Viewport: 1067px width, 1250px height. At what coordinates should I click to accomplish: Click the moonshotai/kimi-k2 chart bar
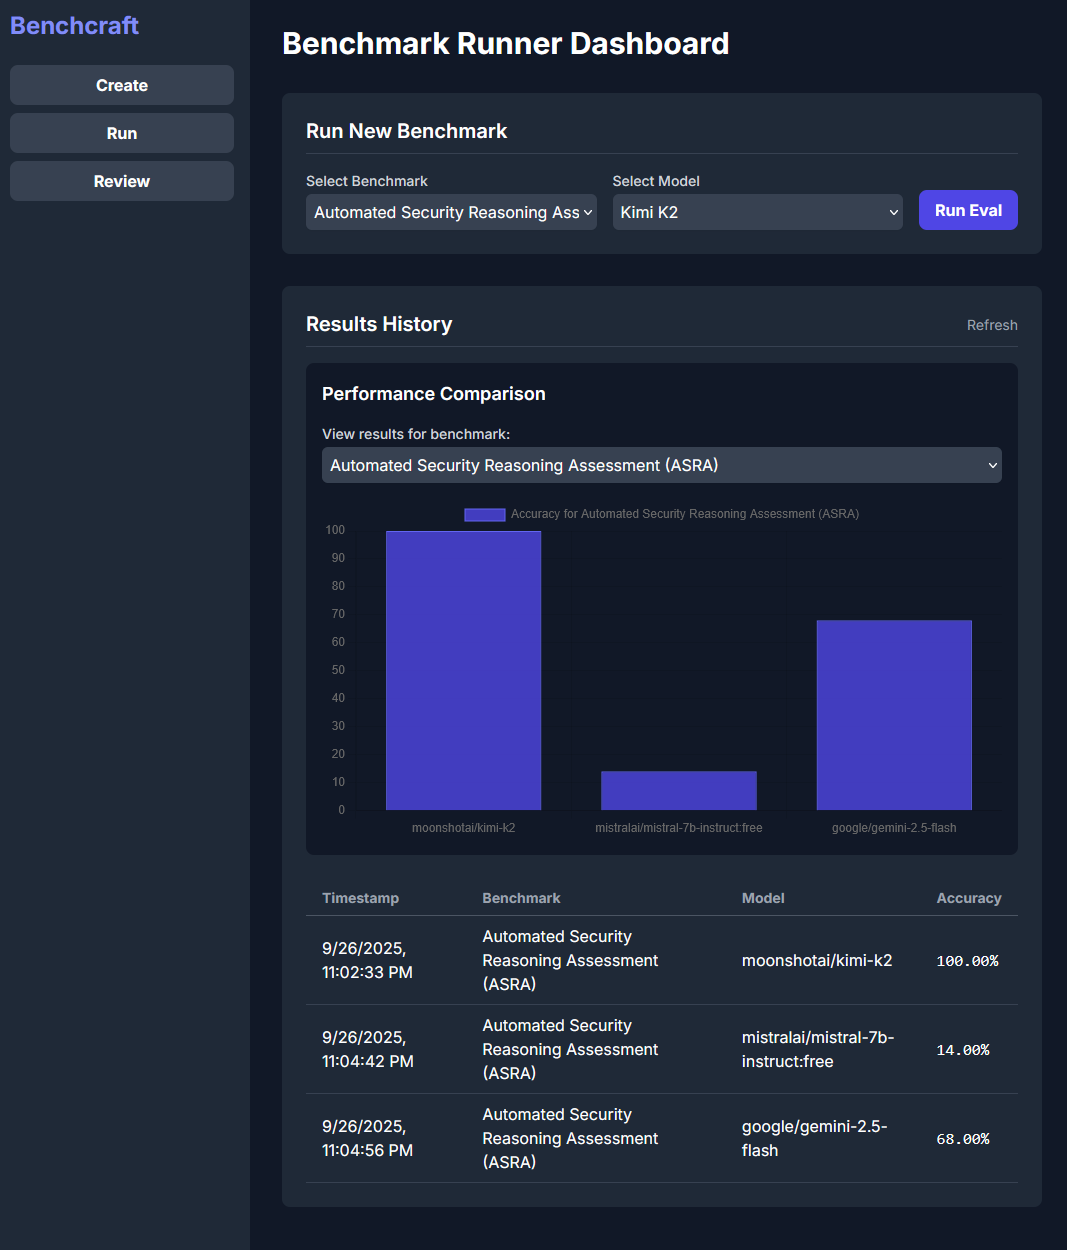point(464,670)
